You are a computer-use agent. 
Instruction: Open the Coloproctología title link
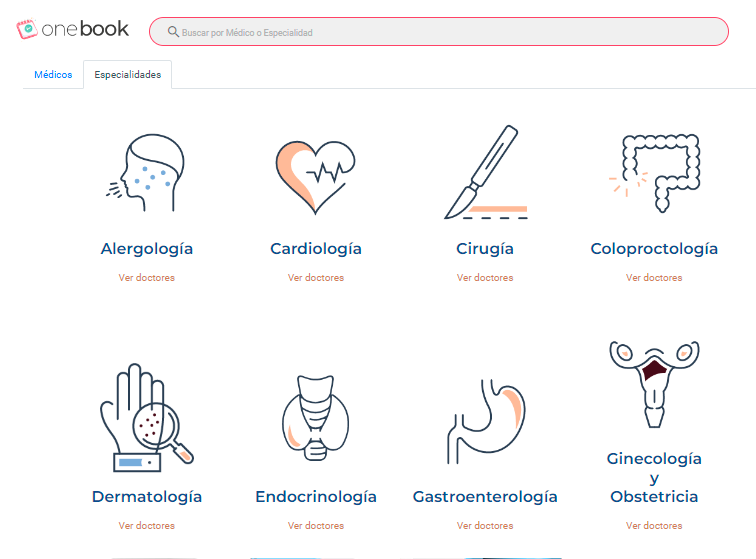point(654,249)
